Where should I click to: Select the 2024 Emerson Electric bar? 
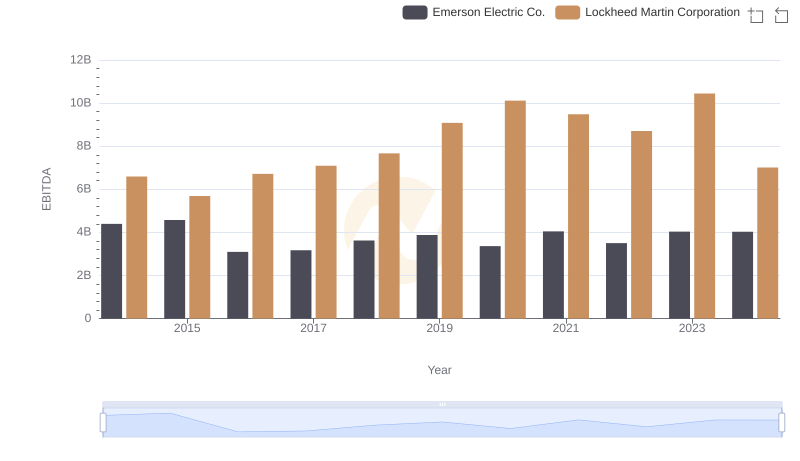coord(742,275)
